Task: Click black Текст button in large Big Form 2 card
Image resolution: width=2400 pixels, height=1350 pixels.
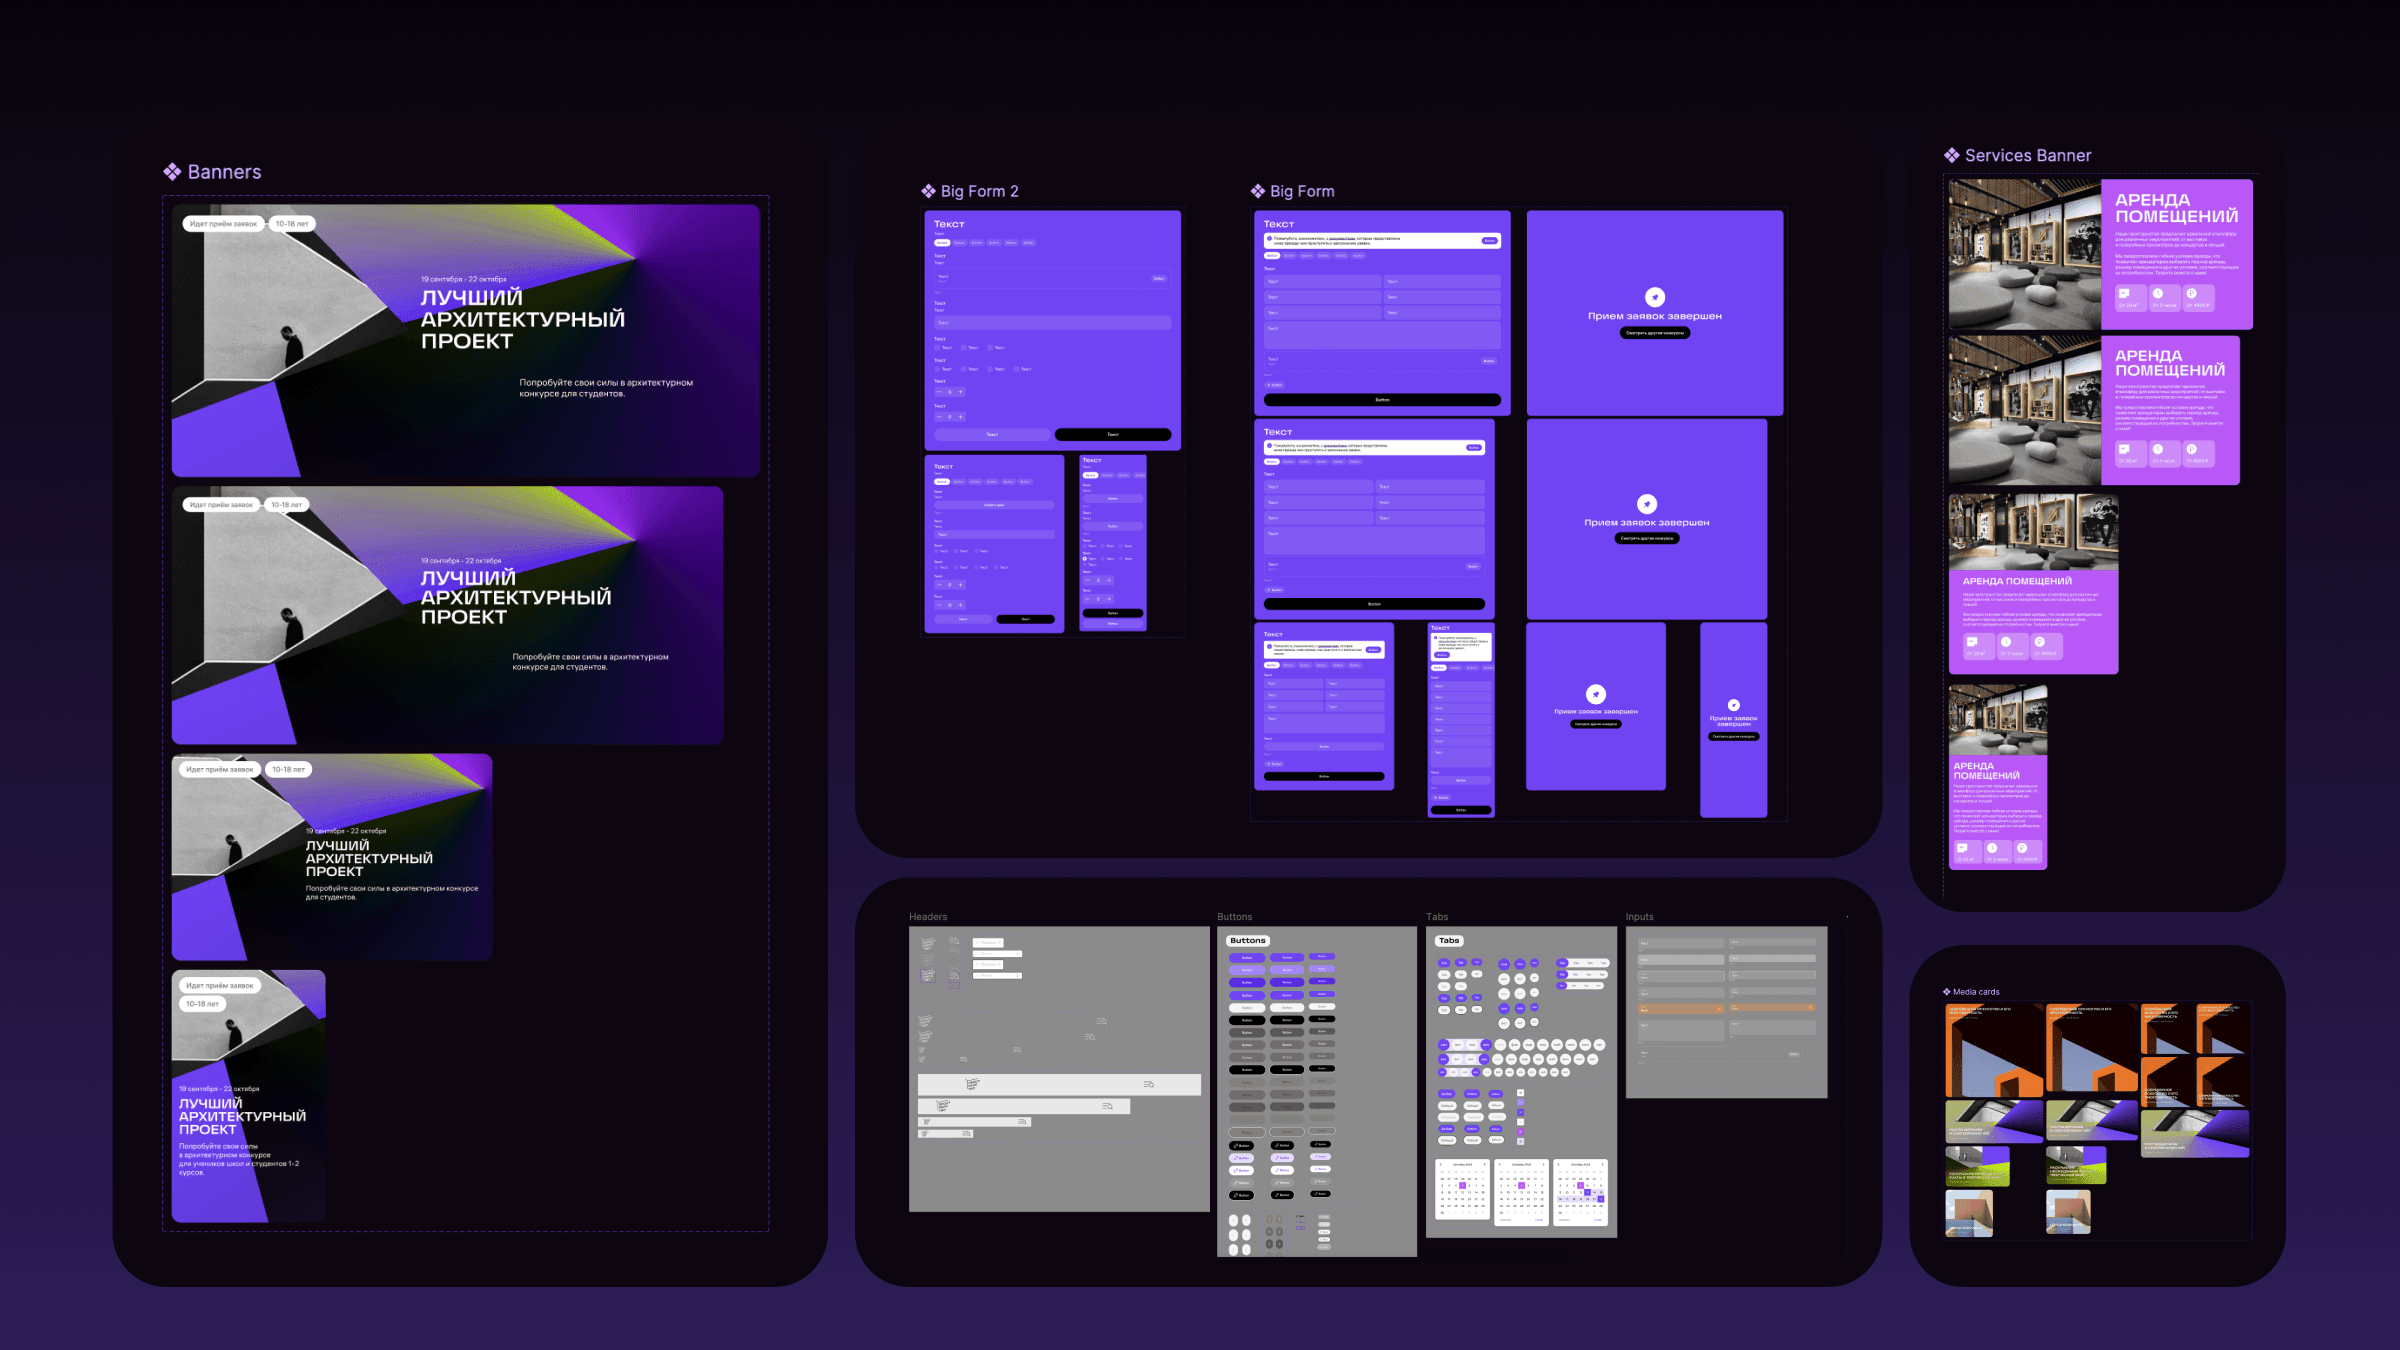Action: [1113, 435]
